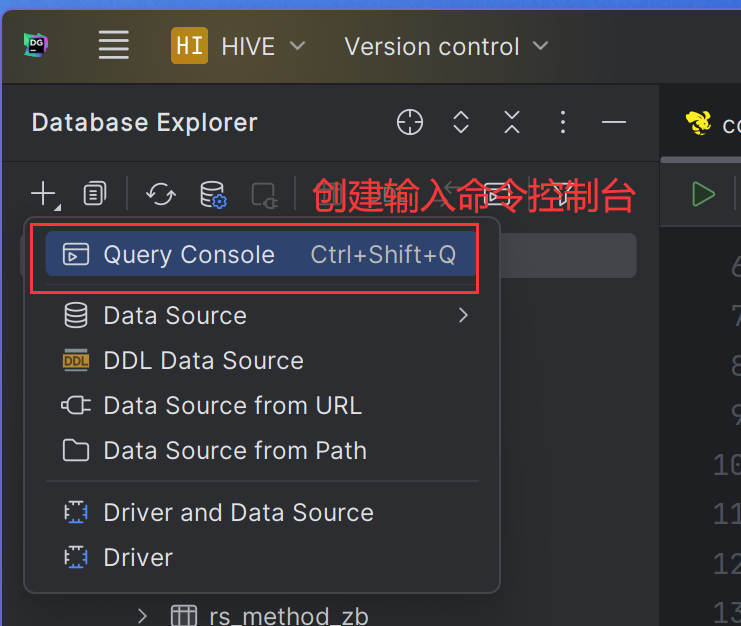The image size is (741, 626).
Task: Hide the Database Explorer panel
Action: tap(613, 122)
